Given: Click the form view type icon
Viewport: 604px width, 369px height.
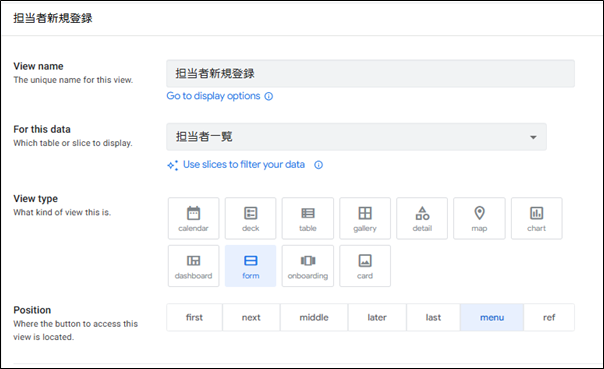Looking at the screenshot, I should [x=250, y=261].
